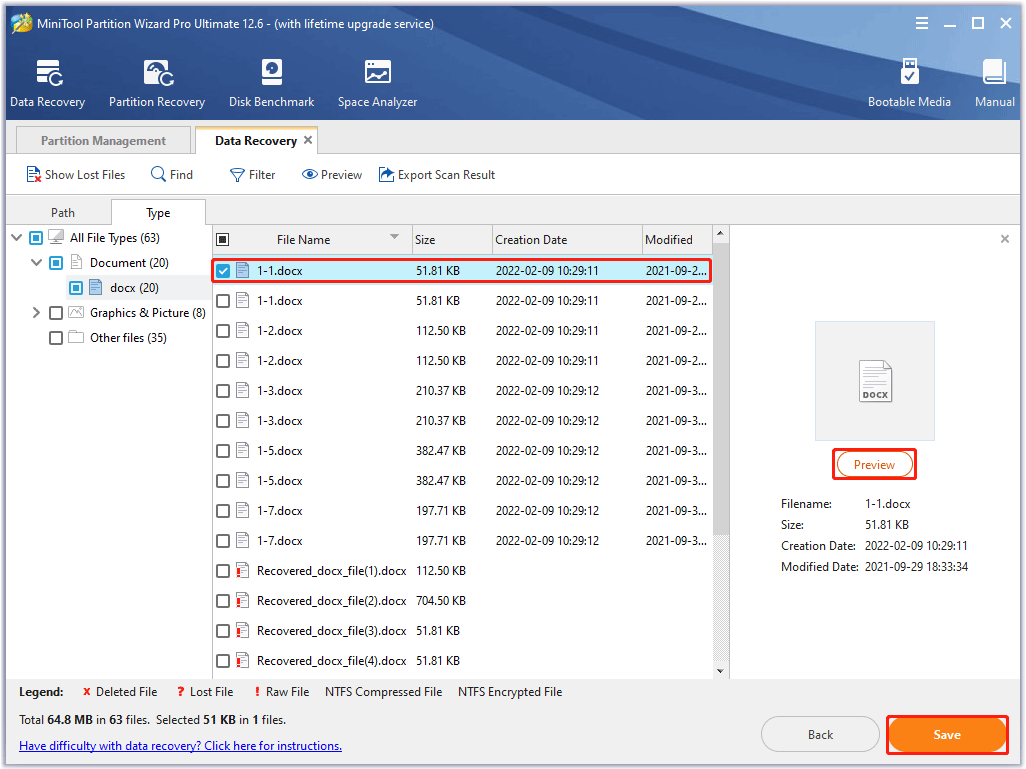
Task: Click the MiniTool app logo icon
Action: (x=22, y=24)
